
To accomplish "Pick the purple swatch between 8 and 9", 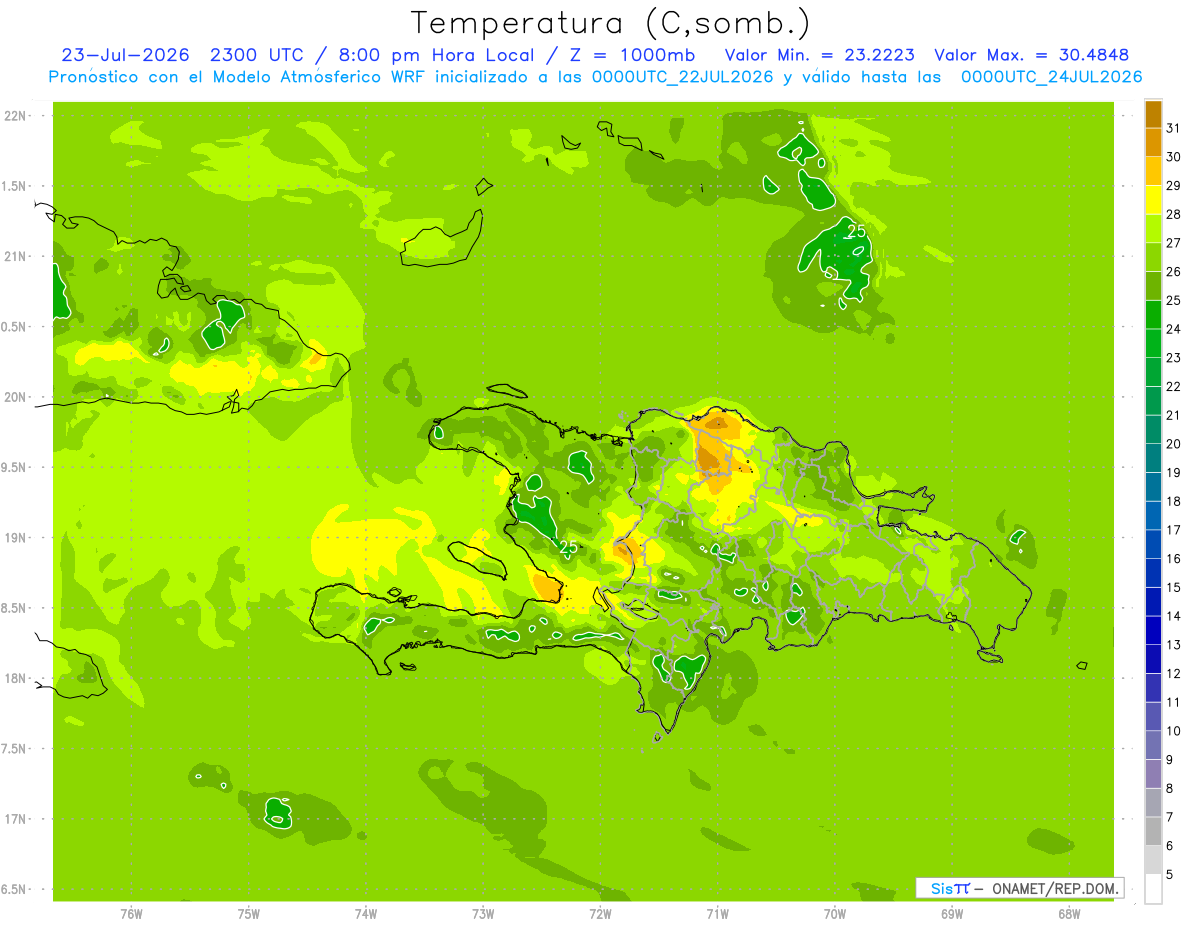I will tap(1153, 774).
